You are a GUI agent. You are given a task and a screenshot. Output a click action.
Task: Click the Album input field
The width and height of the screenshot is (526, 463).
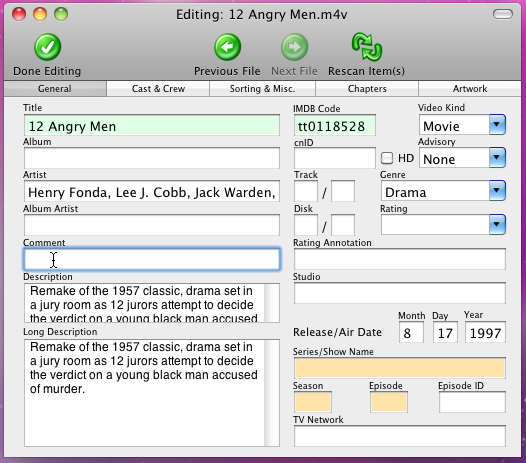coord(152,158)
